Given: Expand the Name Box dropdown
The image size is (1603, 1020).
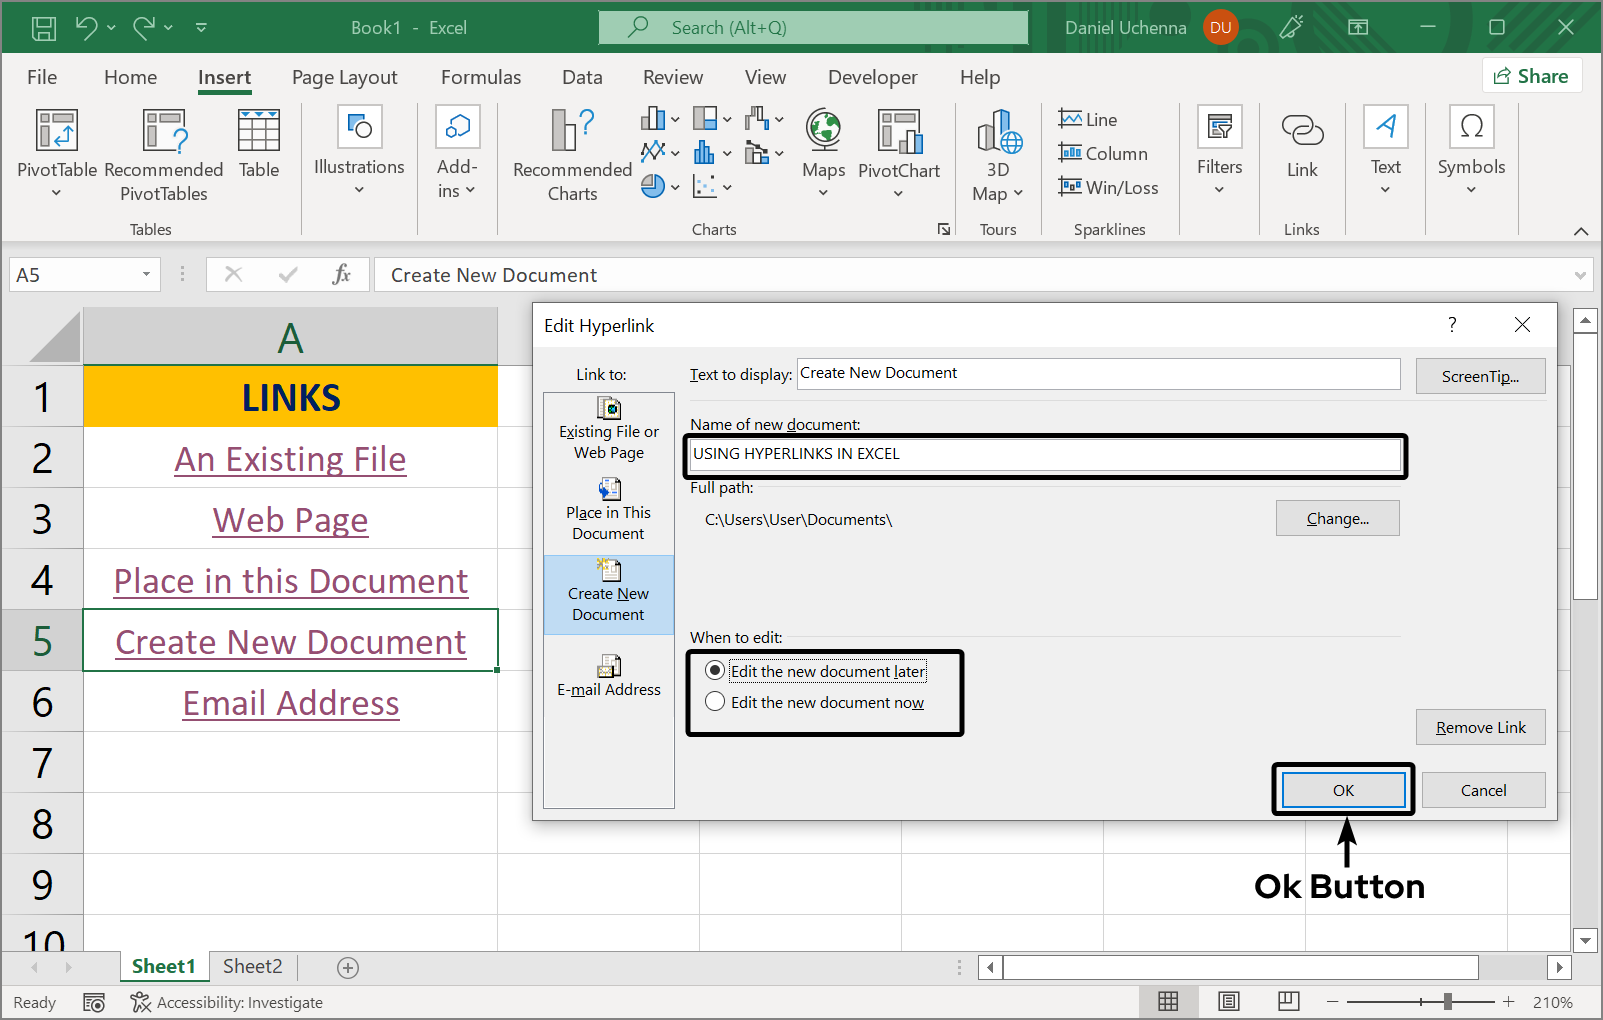Looking at the screenshot, I should coord(146,274).
